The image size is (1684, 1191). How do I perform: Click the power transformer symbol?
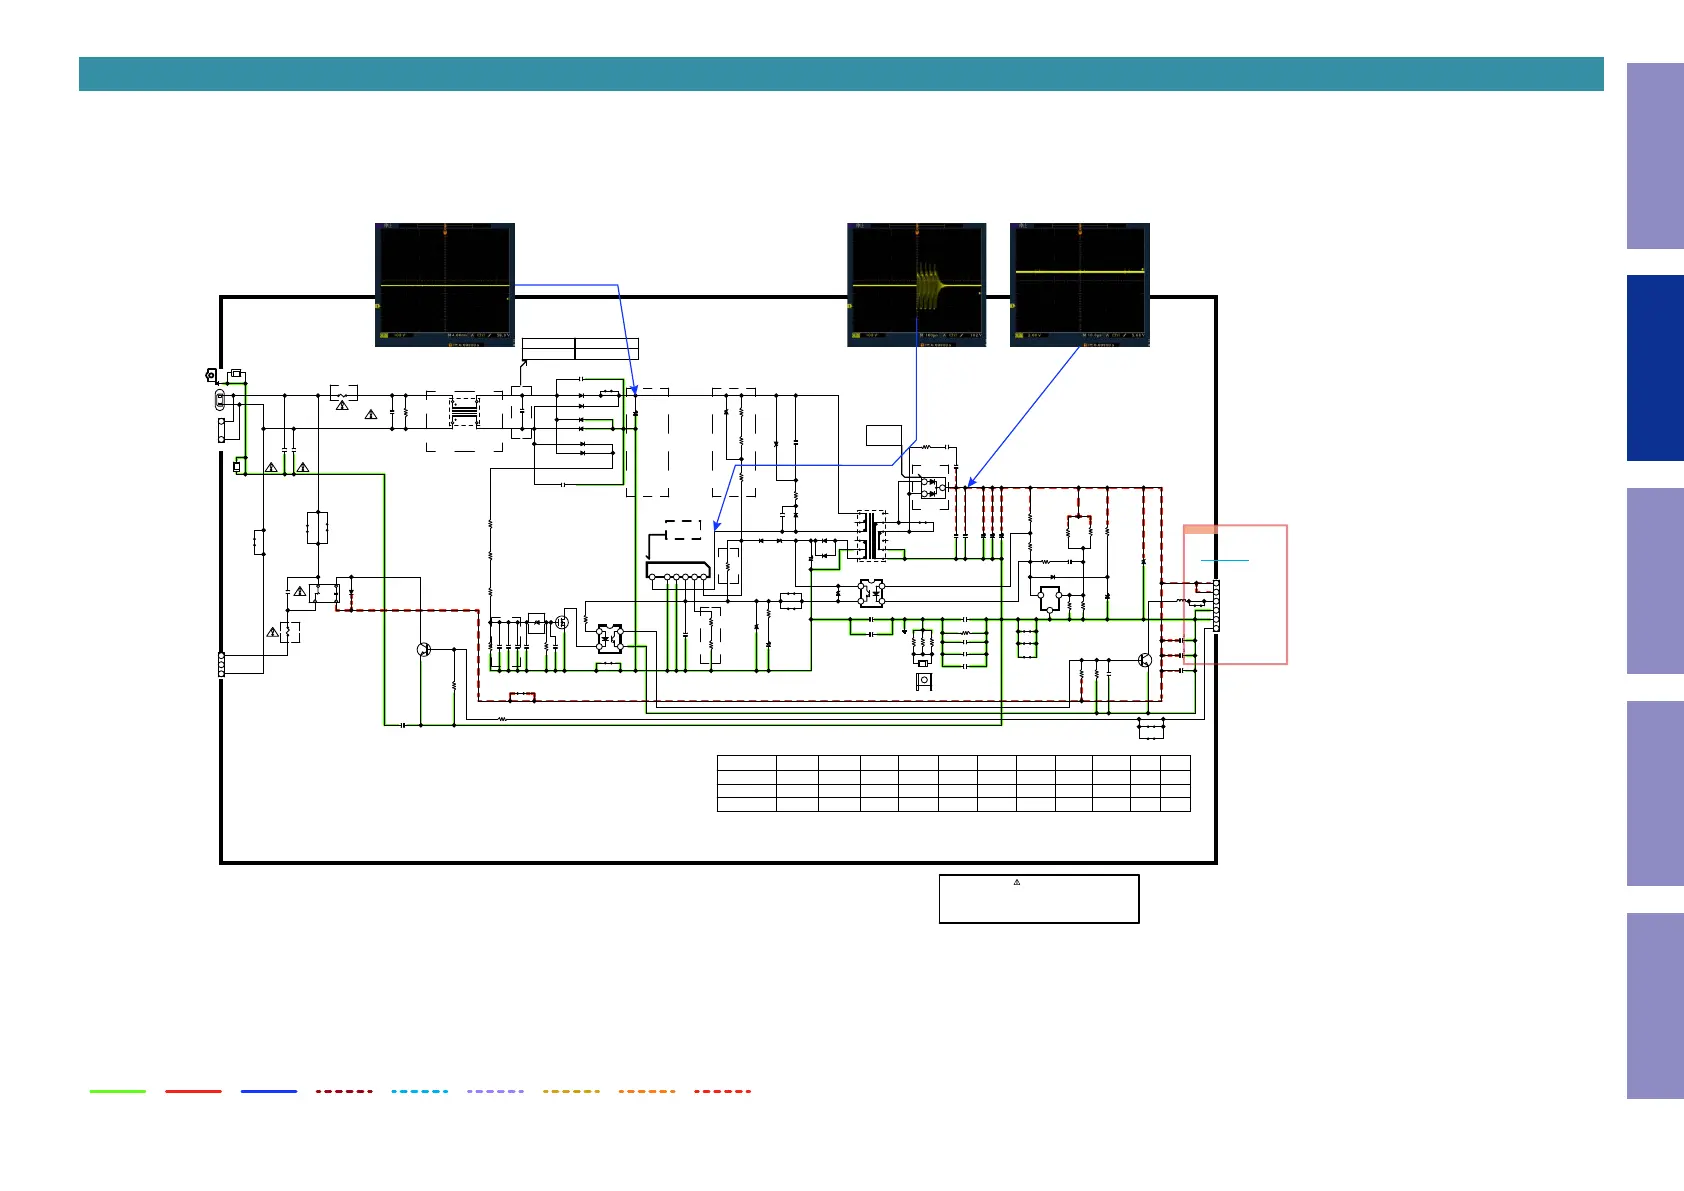(x=872, y=535)
